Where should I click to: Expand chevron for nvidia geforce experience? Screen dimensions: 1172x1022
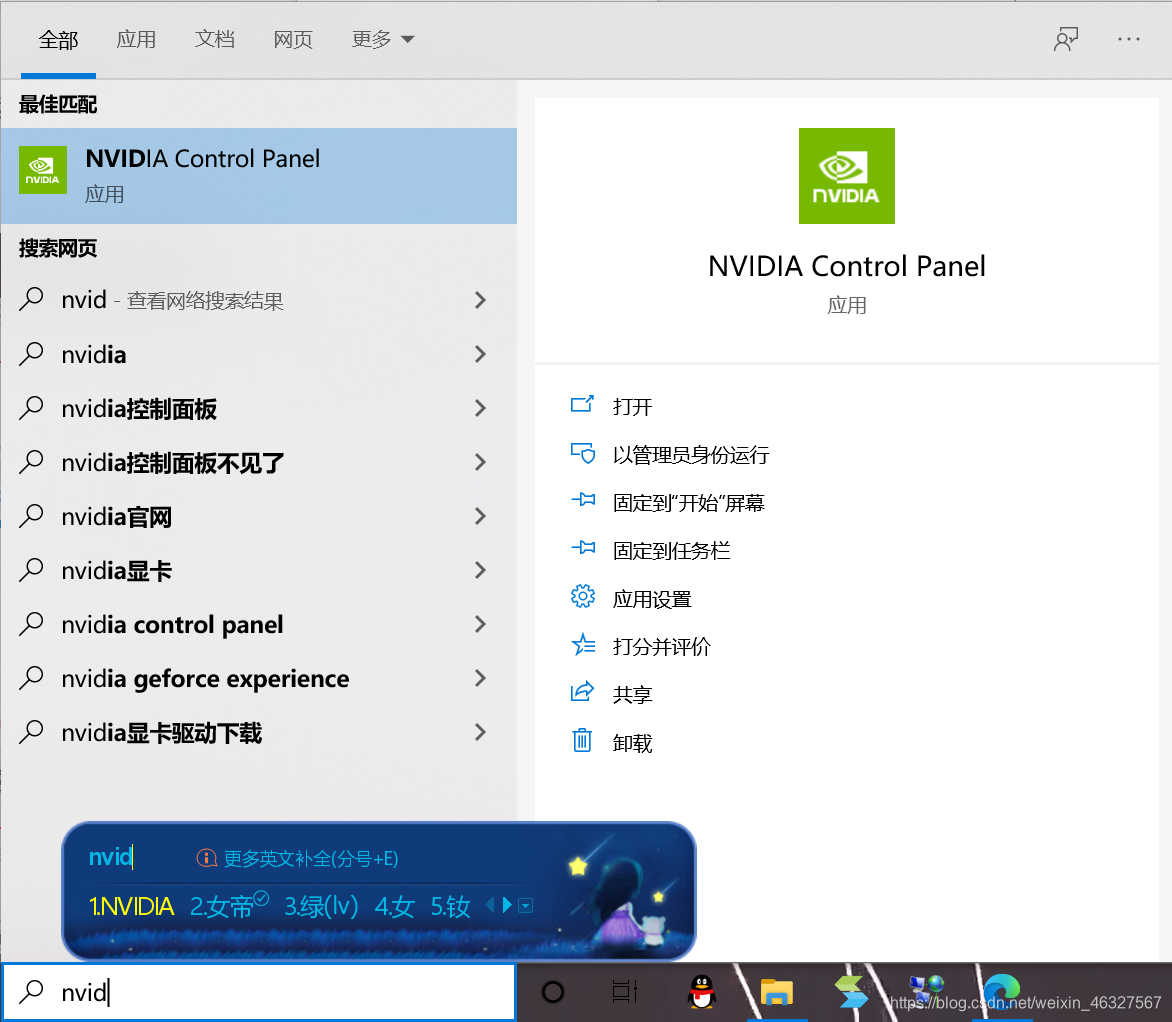(481, 678)
